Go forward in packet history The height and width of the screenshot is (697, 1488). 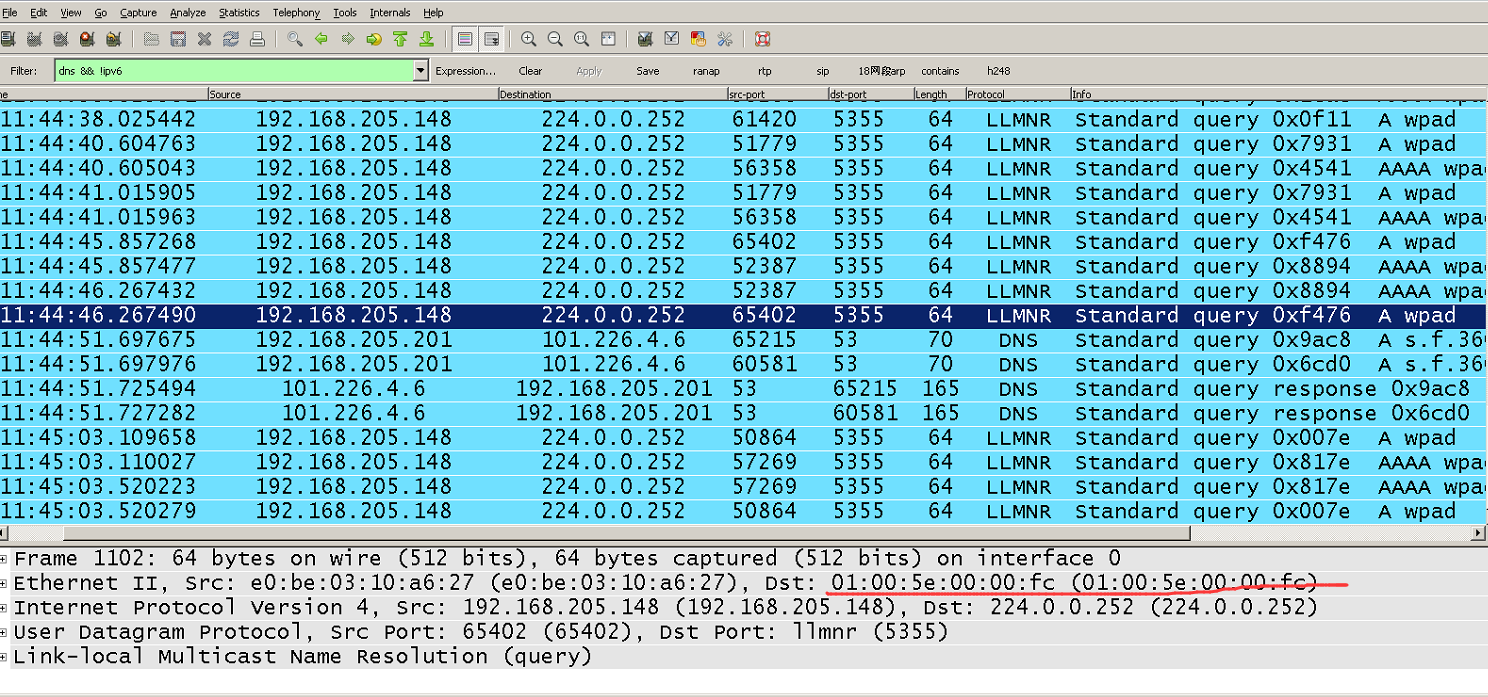pyautogui.click(x=348, y=39)
